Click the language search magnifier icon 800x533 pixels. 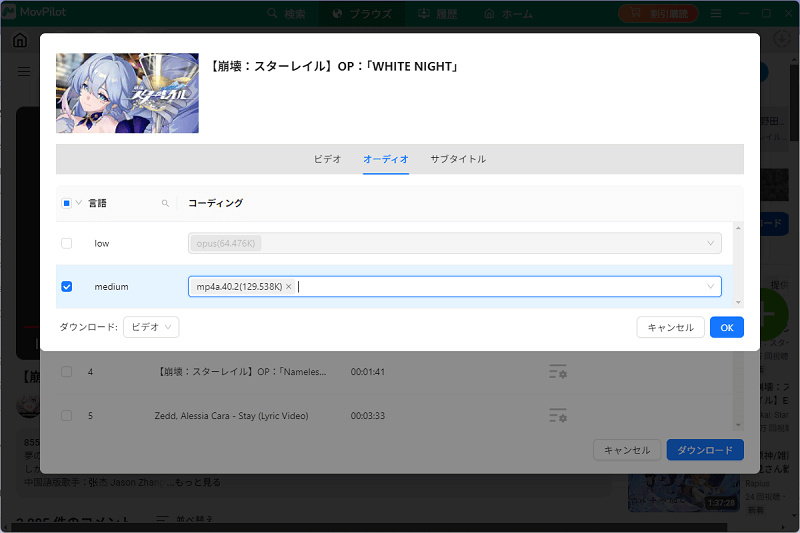point(165,203)
